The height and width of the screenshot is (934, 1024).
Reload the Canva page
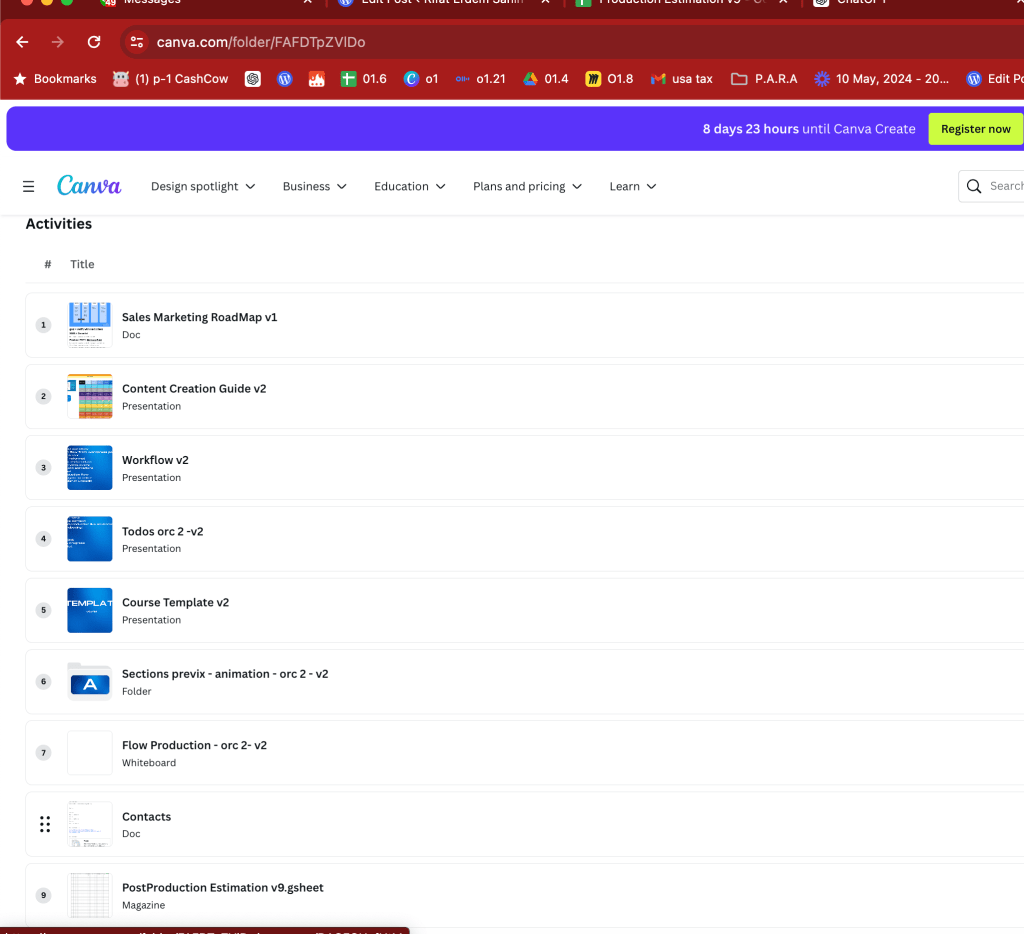coord(94,42)
